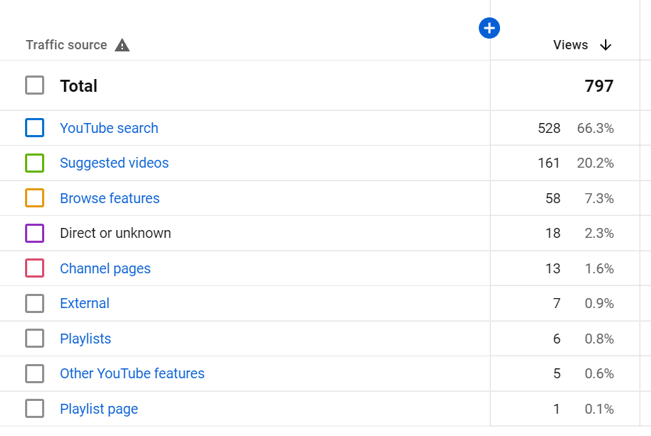Toggle the Total row checkbox
Screen dimensions: 651x436
pos(35,86)
